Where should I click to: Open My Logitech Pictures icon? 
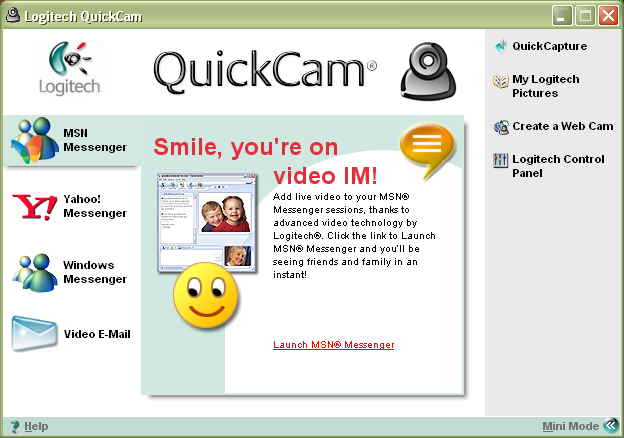[x=501, y=82]
